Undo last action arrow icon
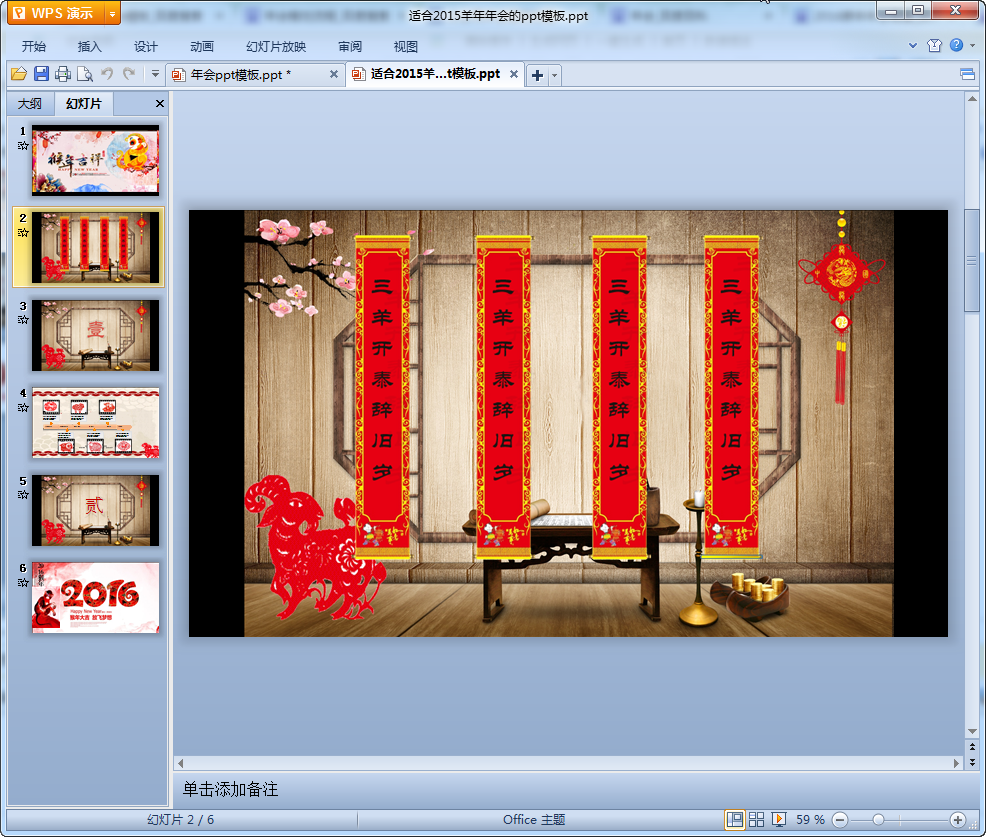986x837 pixels. [107, 74]
